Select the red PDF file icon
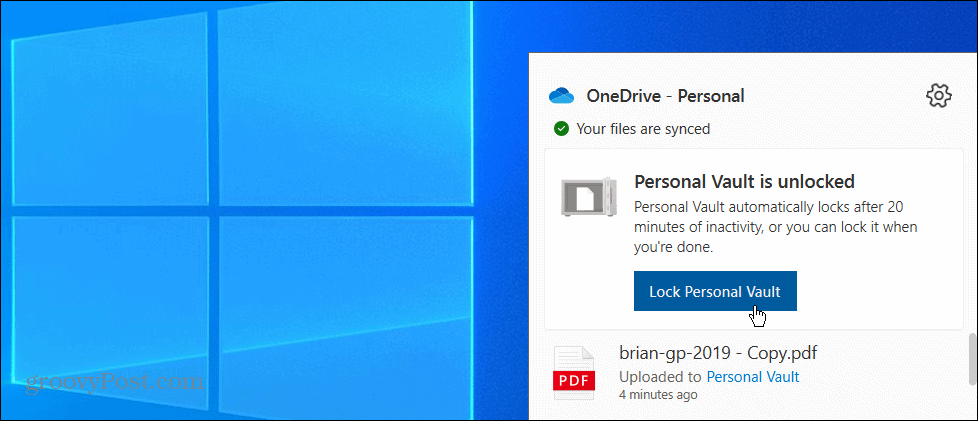This screenshot has width=978, height=421. click(x=574, y=373)
